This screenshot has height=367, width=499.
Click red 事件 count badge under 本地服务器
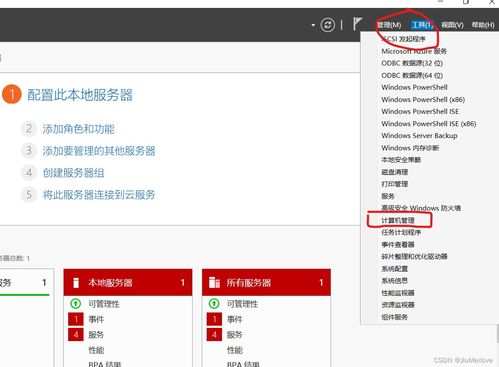tap(76, 319)
